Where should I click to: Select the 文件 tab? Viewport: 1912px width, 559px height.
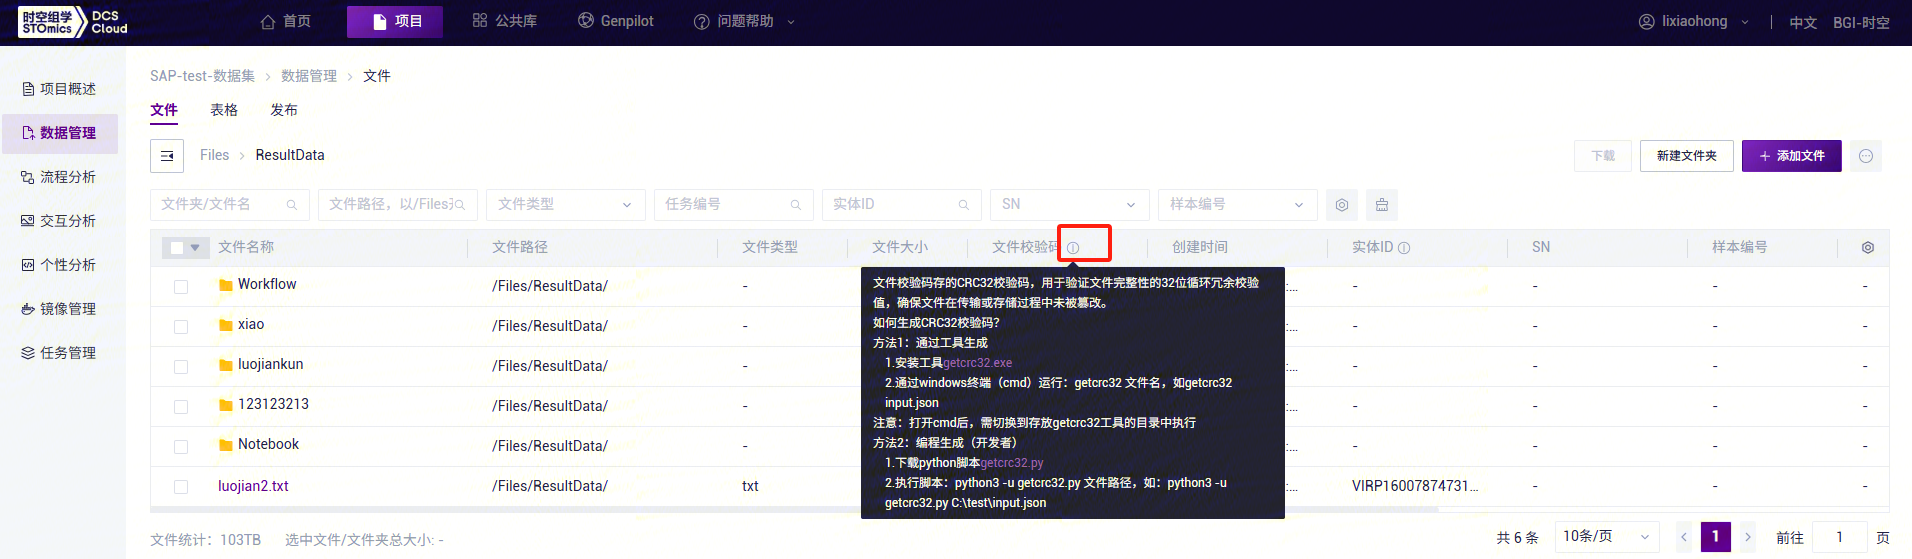164,110
